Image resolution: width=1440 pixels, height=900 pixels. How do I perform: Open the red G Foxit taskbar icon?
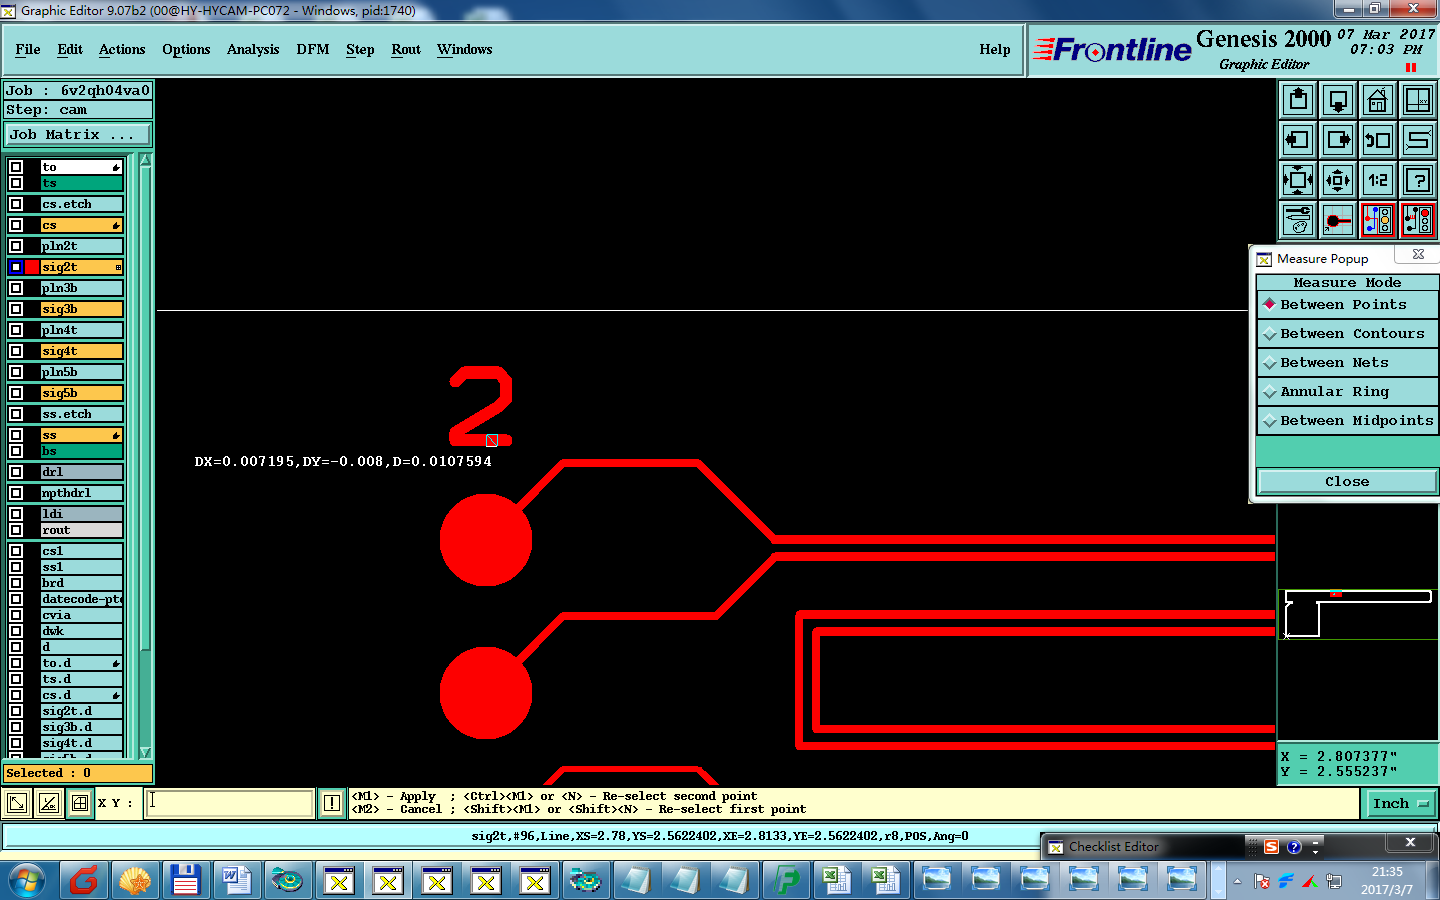[x=84, y=880]
